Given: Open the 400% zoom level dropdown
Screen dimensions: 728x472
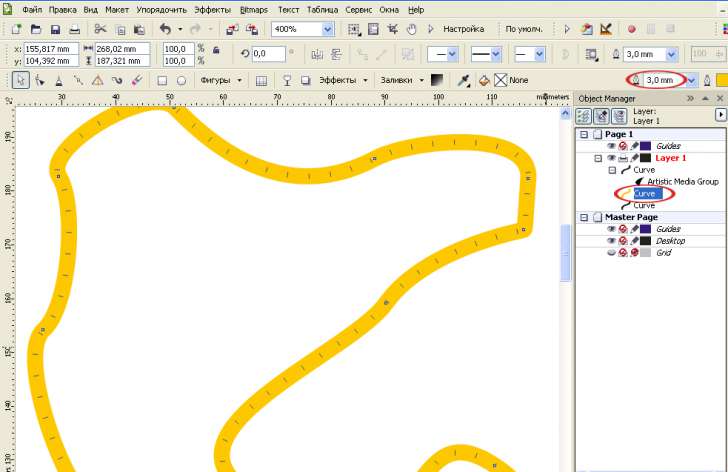Looking at the screenshot, I should pyautogui.click(x=328, y=30).
